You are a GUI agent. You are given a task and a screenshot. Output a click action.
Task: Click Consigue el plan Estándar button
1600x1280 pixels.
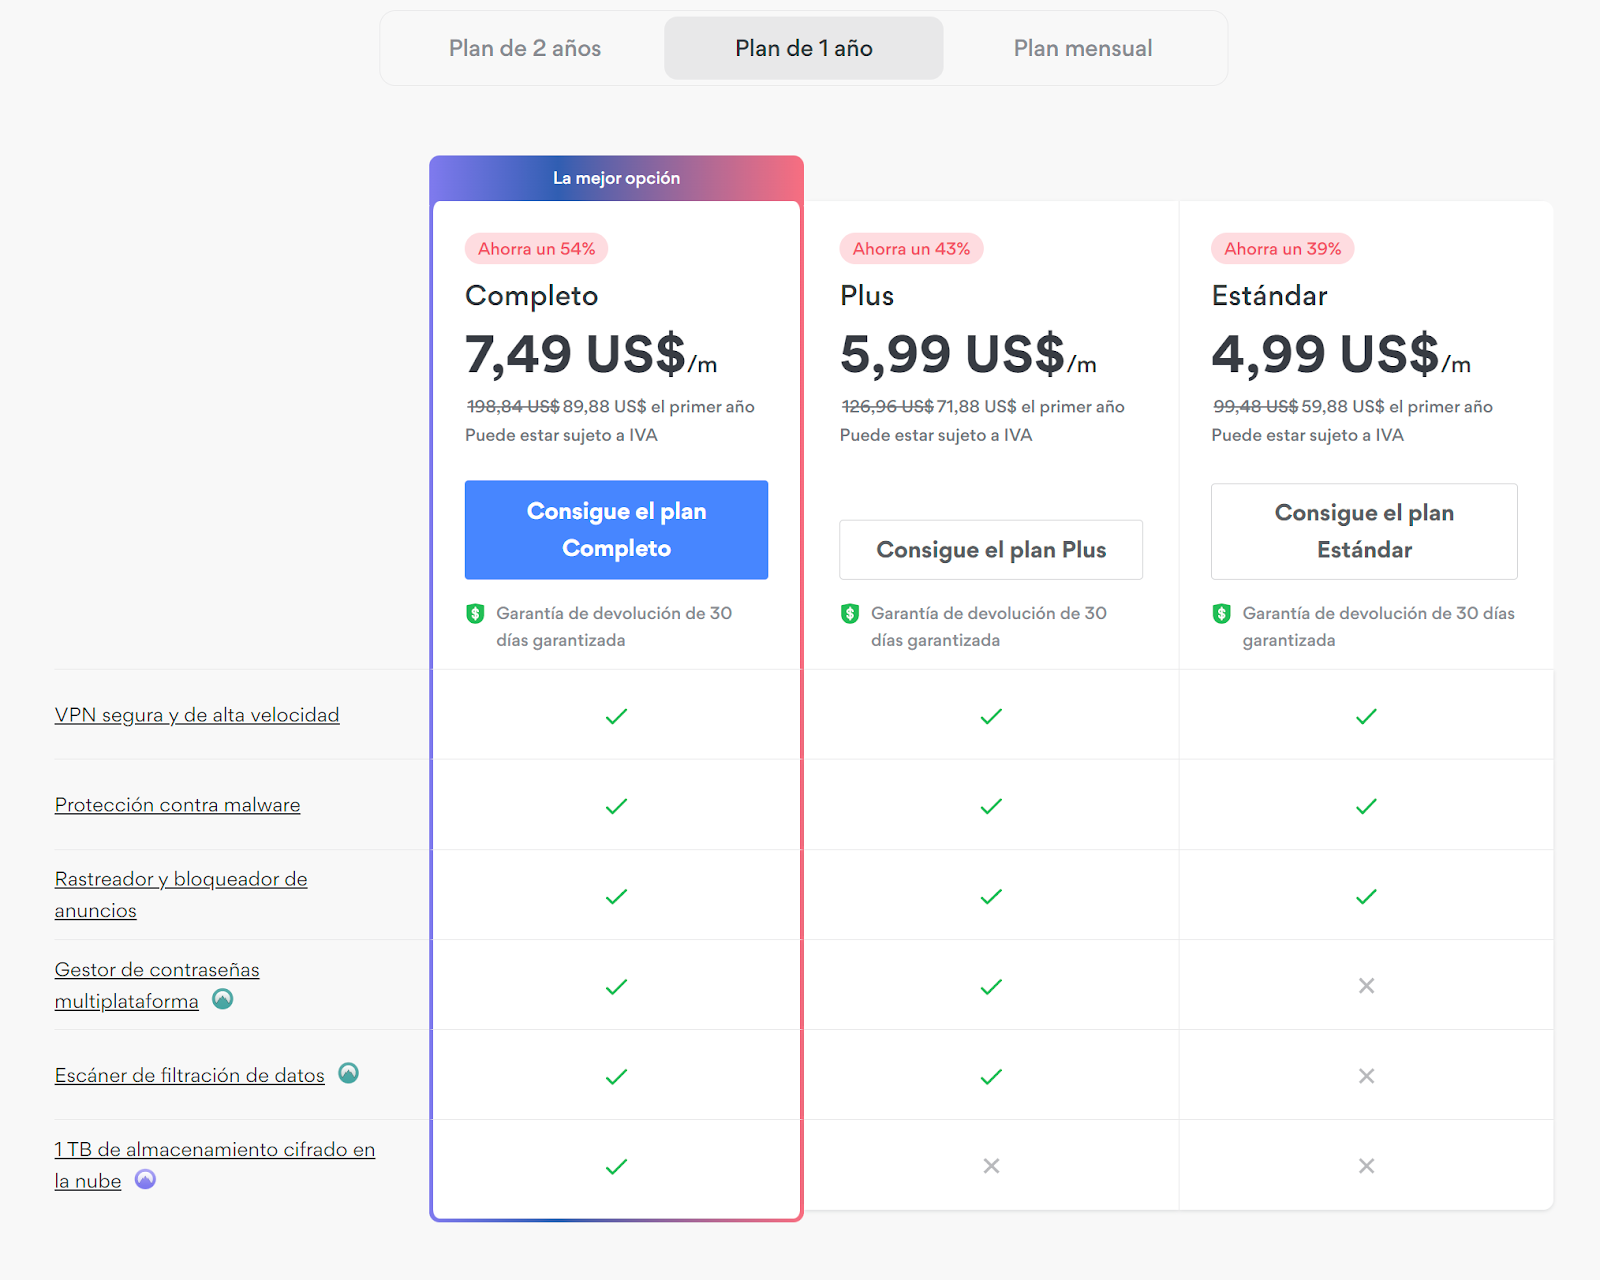(x=1364, y=531)
